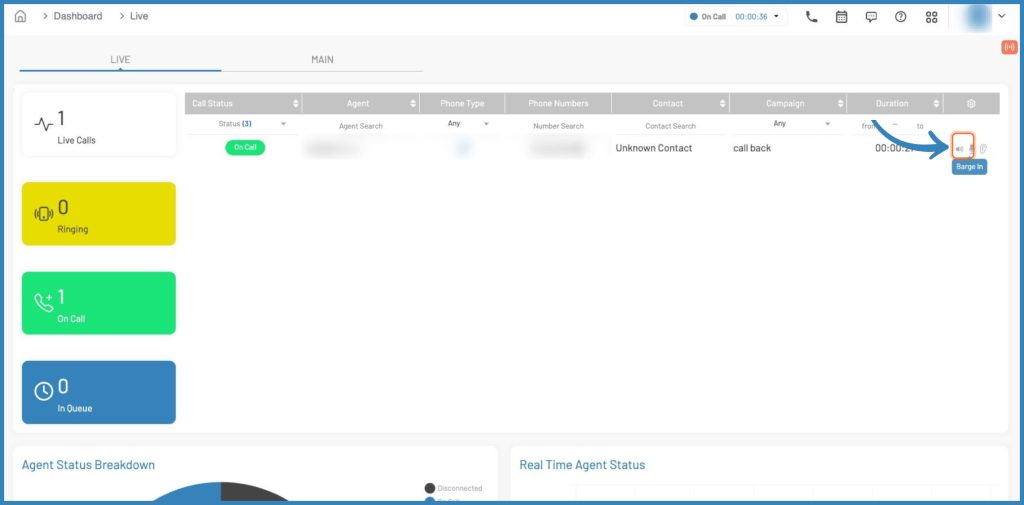This screenshot has height=505, width=1024.
Task: Click the Duration to field
Action: [x=920, y=126]
